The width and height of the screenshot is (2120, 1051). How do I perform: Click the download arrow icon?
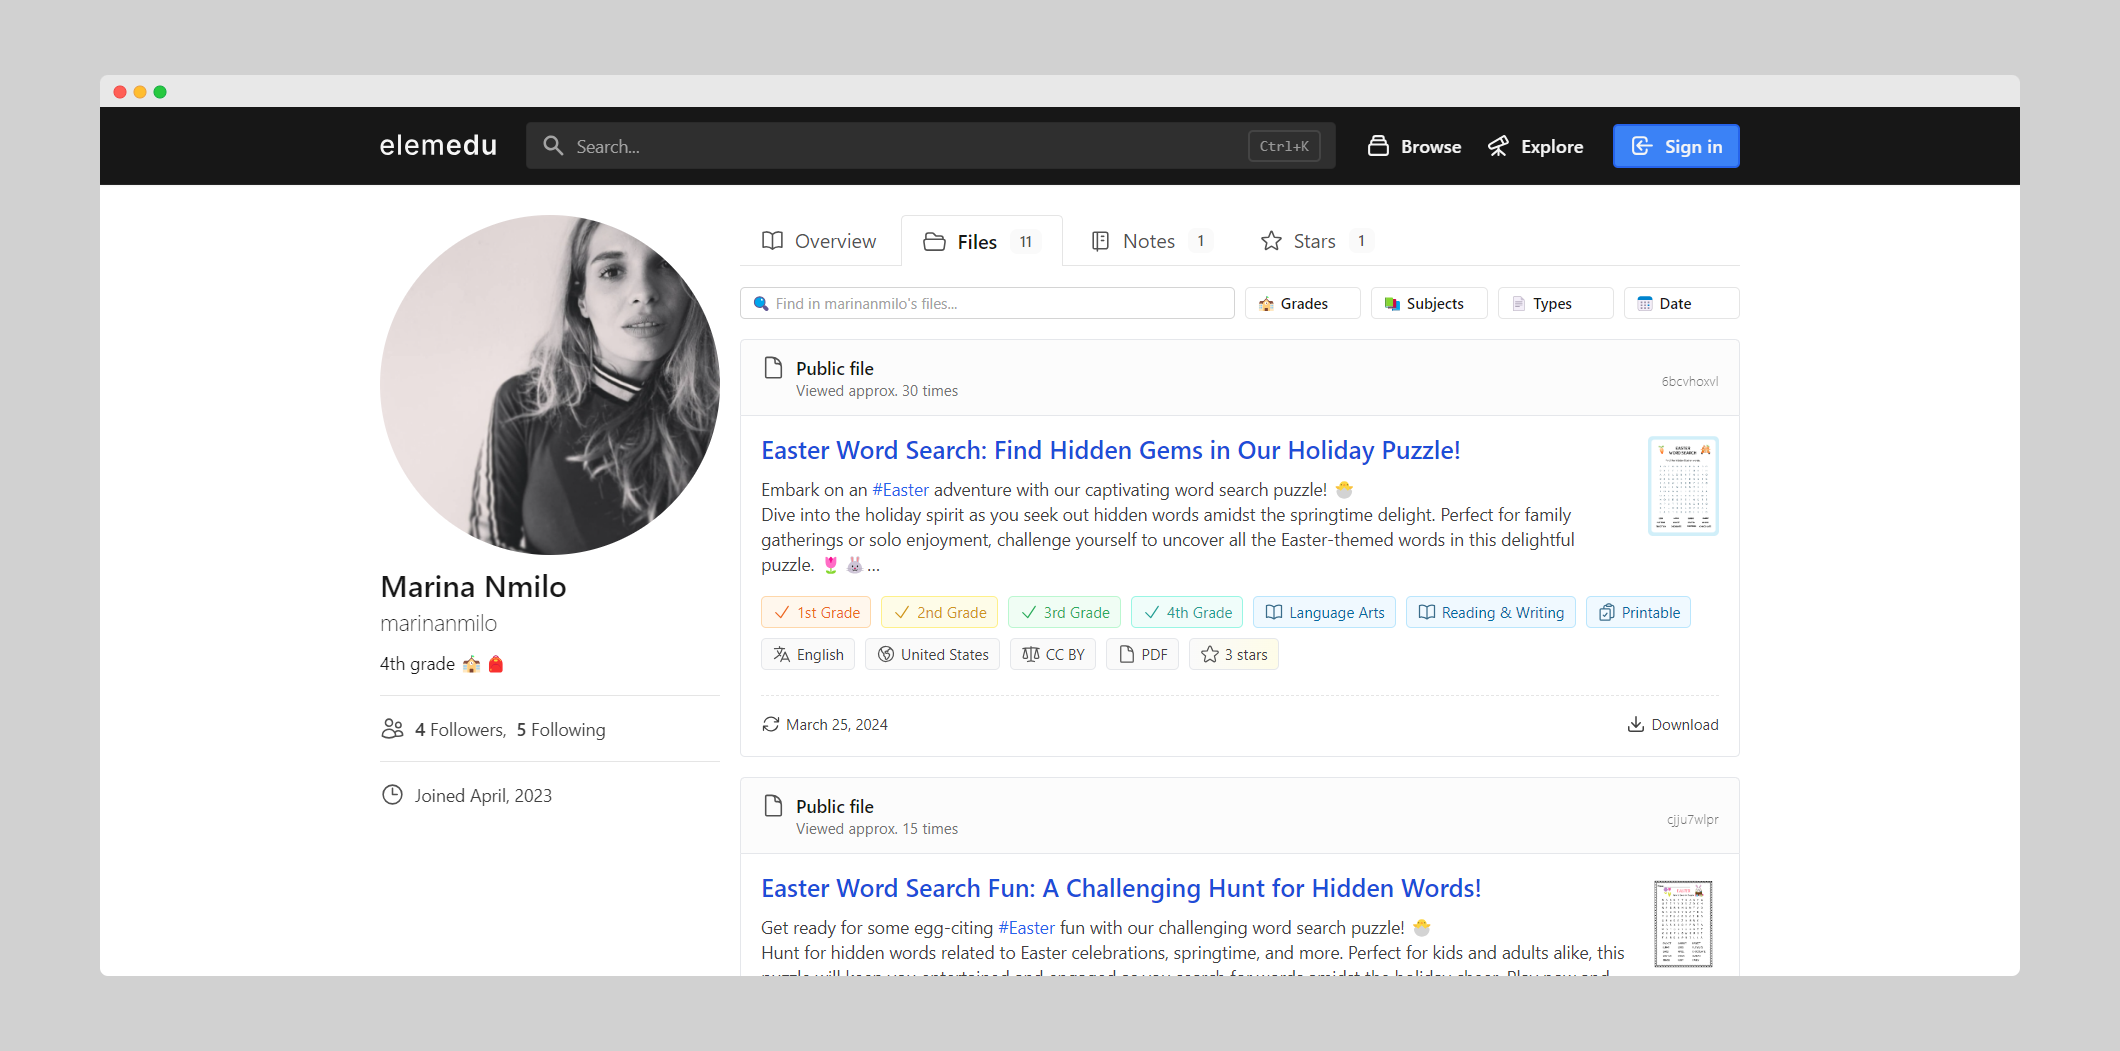tap(1635, 724)
